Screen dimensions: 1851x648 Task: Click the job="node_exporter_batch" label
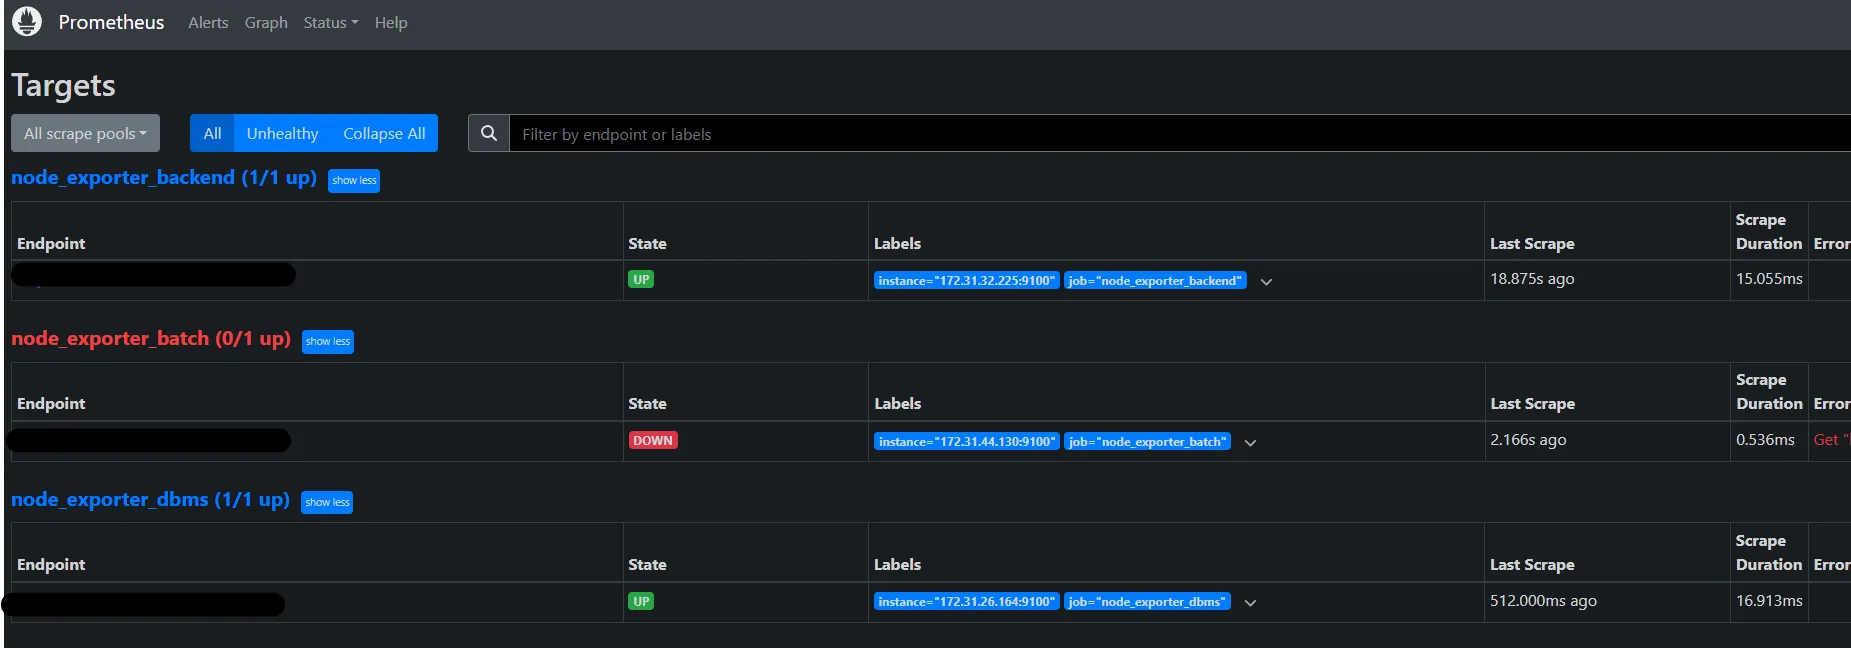point(1147,441)
